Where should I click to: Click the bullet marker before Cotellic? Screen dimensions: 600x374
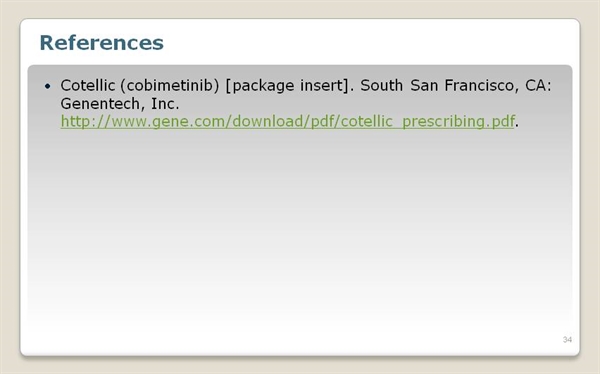(47, 86)
